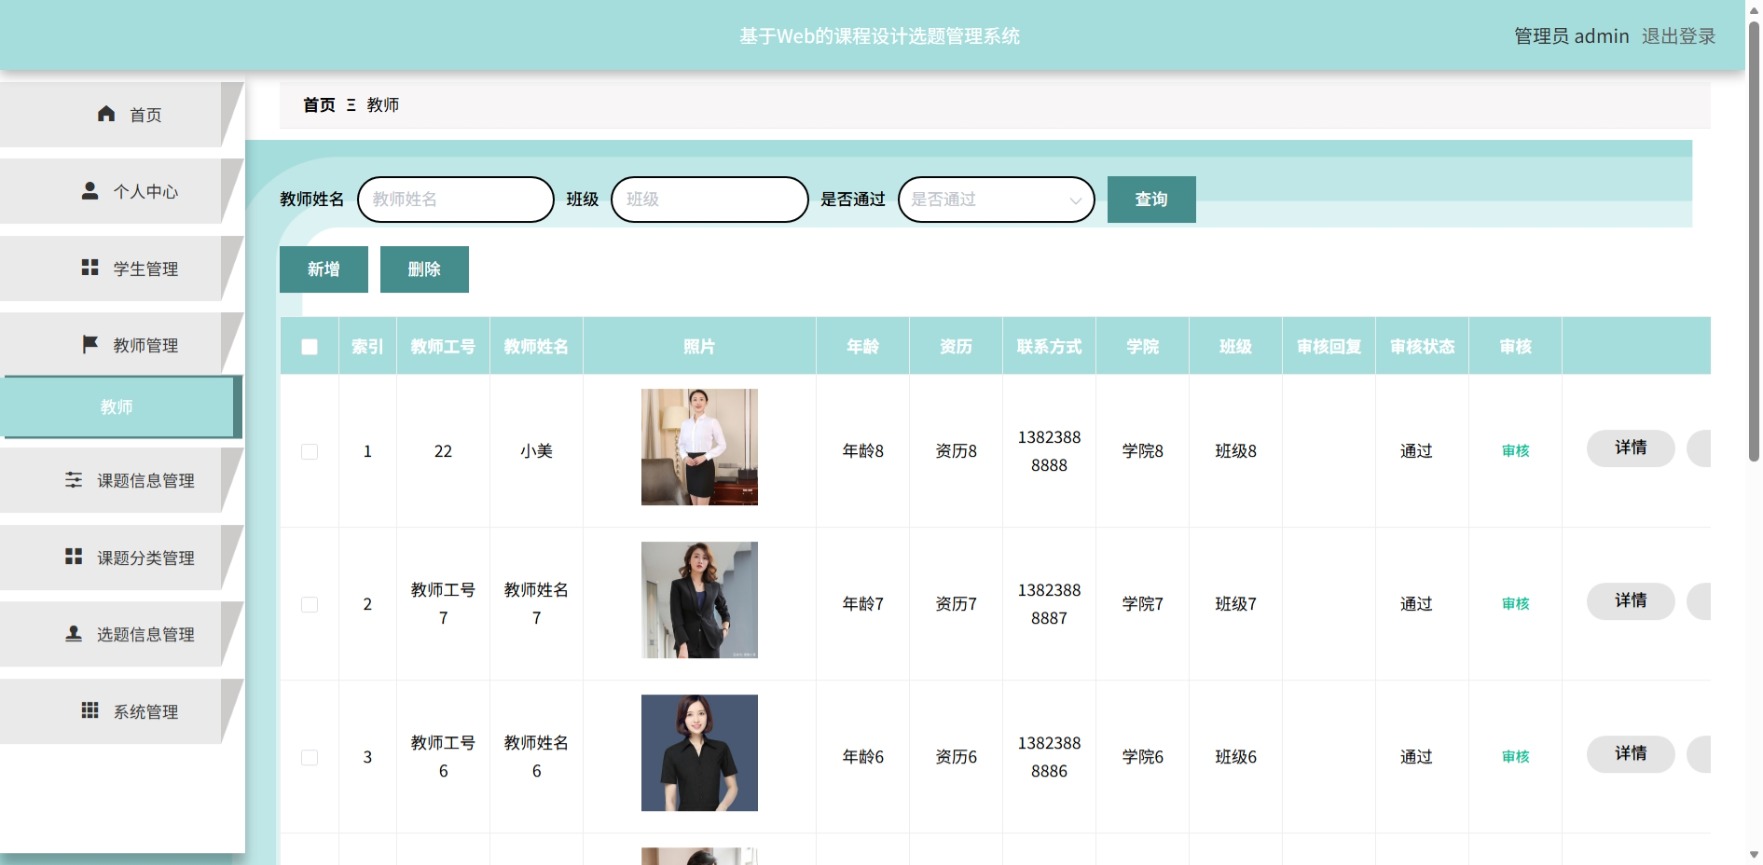The height and width of the screenshot is (865, 1763).
Task: Click the flag icon beside 教师管理
Action: click(x=90, y=344)
